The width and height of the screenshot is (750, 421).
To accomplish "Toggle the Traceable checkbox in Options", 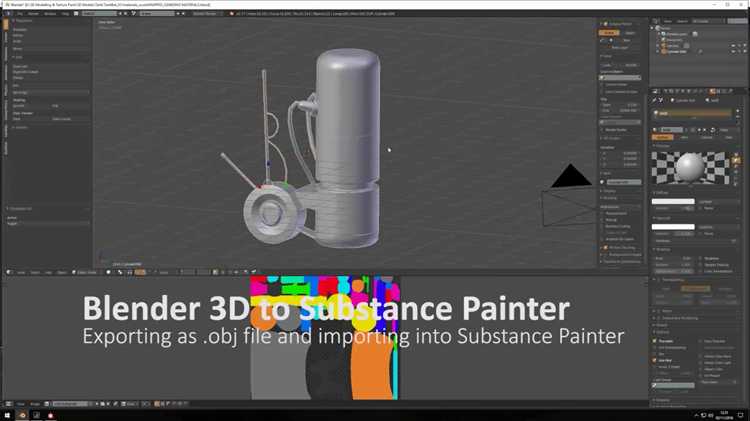I will (x=655, y=341).
